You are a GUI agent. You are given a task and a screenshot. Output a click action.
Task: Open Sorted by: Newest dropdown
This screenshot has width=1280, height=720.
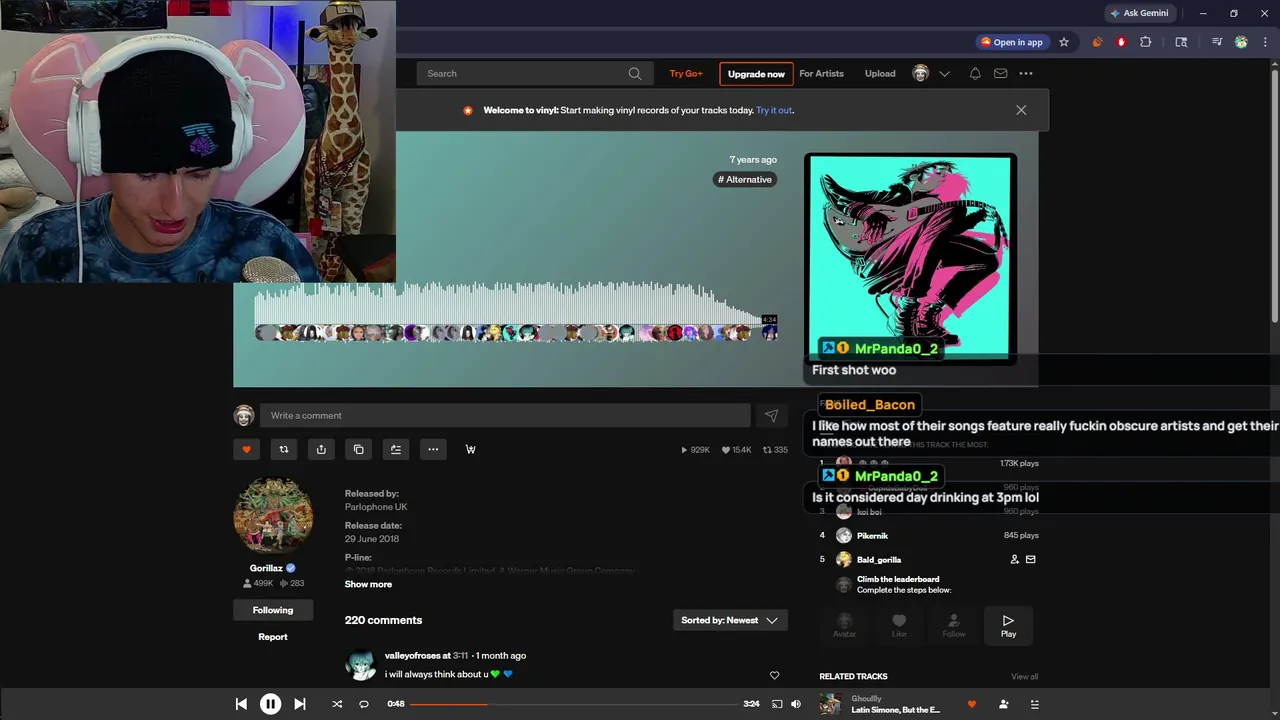[730, 621]
